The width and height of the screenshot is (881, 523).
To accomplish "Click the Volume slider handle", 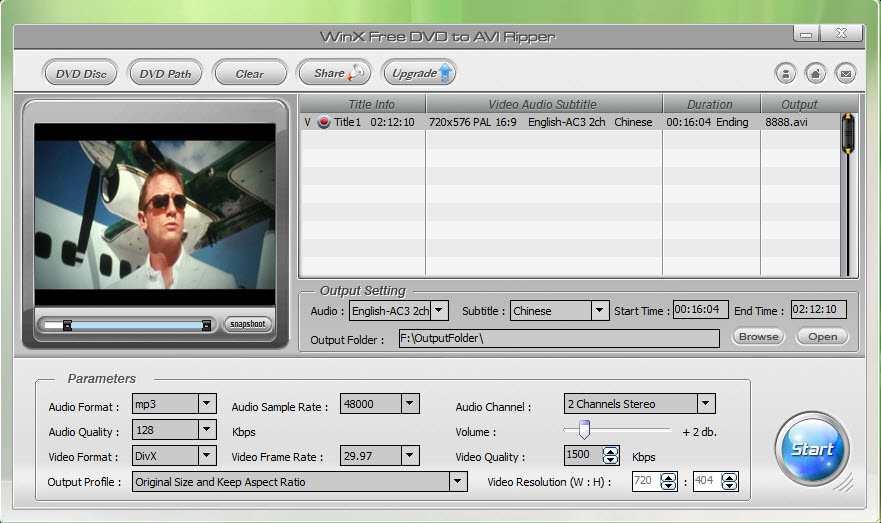I will [584, 430].
